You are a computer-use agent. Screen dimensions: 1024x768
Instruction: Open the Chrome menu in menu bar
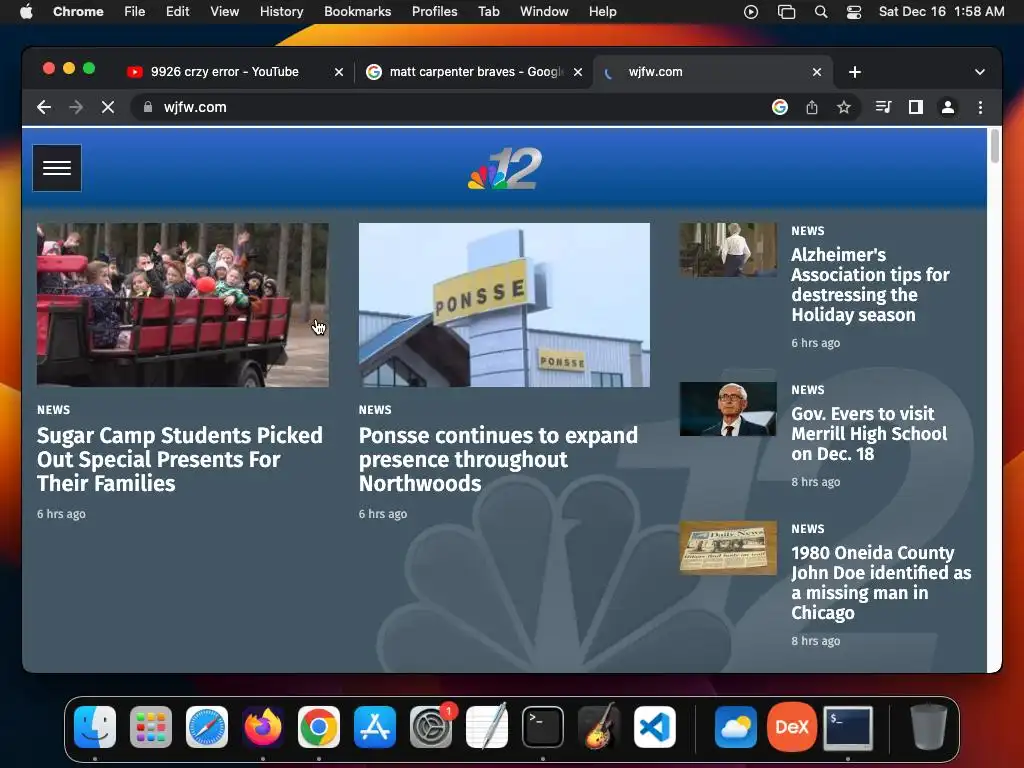pos(78,11)
